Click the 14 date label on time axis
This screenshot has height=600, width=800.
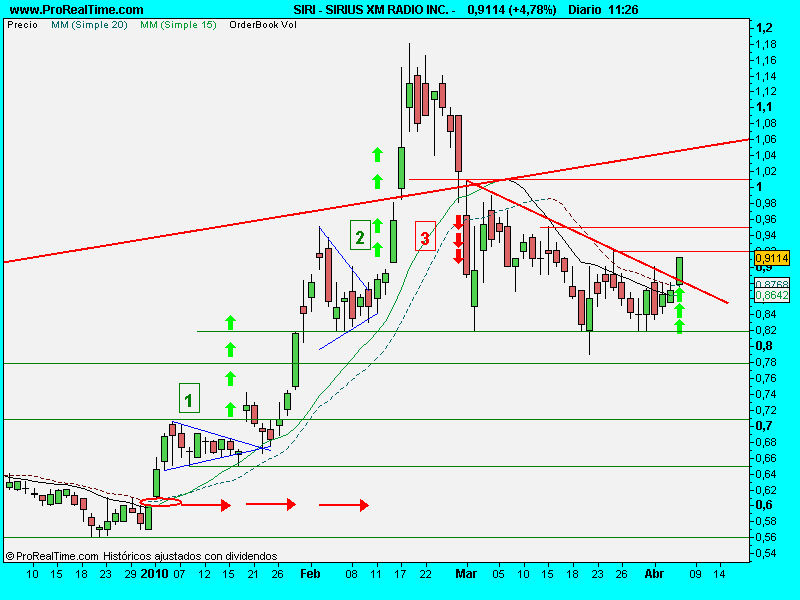[719, 574]
